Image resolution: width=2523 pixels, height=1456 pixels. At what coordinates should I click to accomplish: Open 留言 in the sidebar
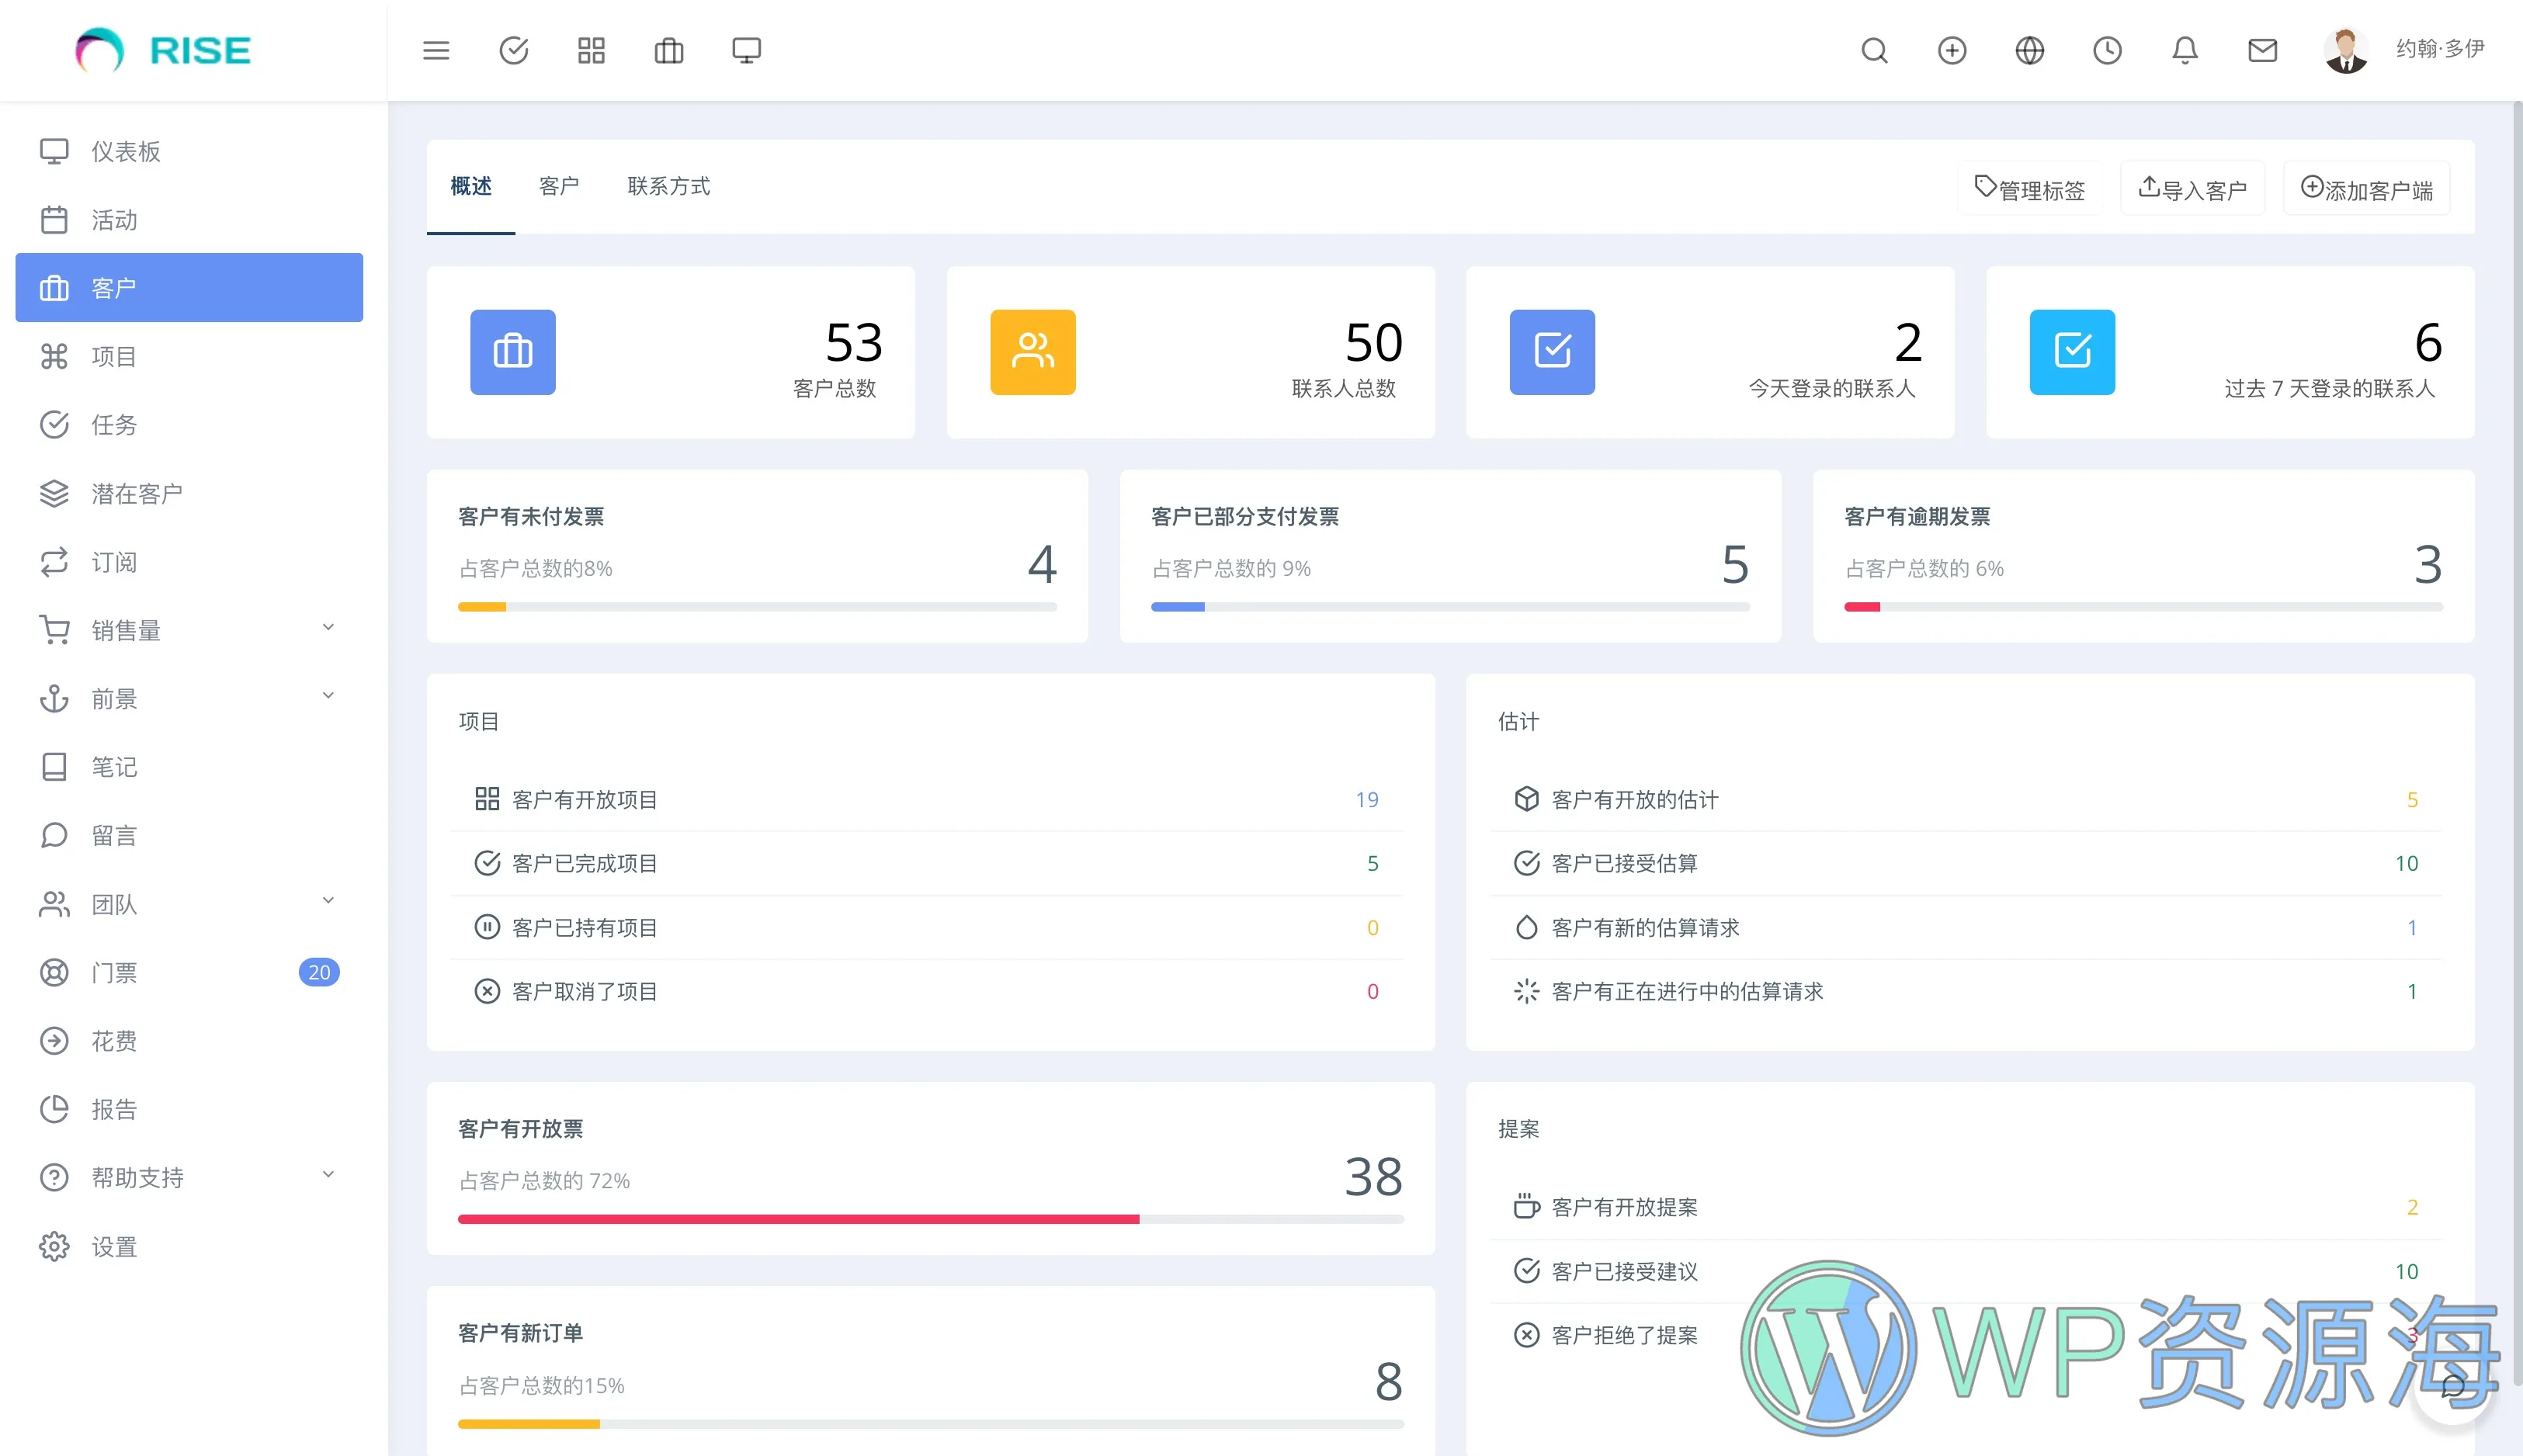click(189, 835)
